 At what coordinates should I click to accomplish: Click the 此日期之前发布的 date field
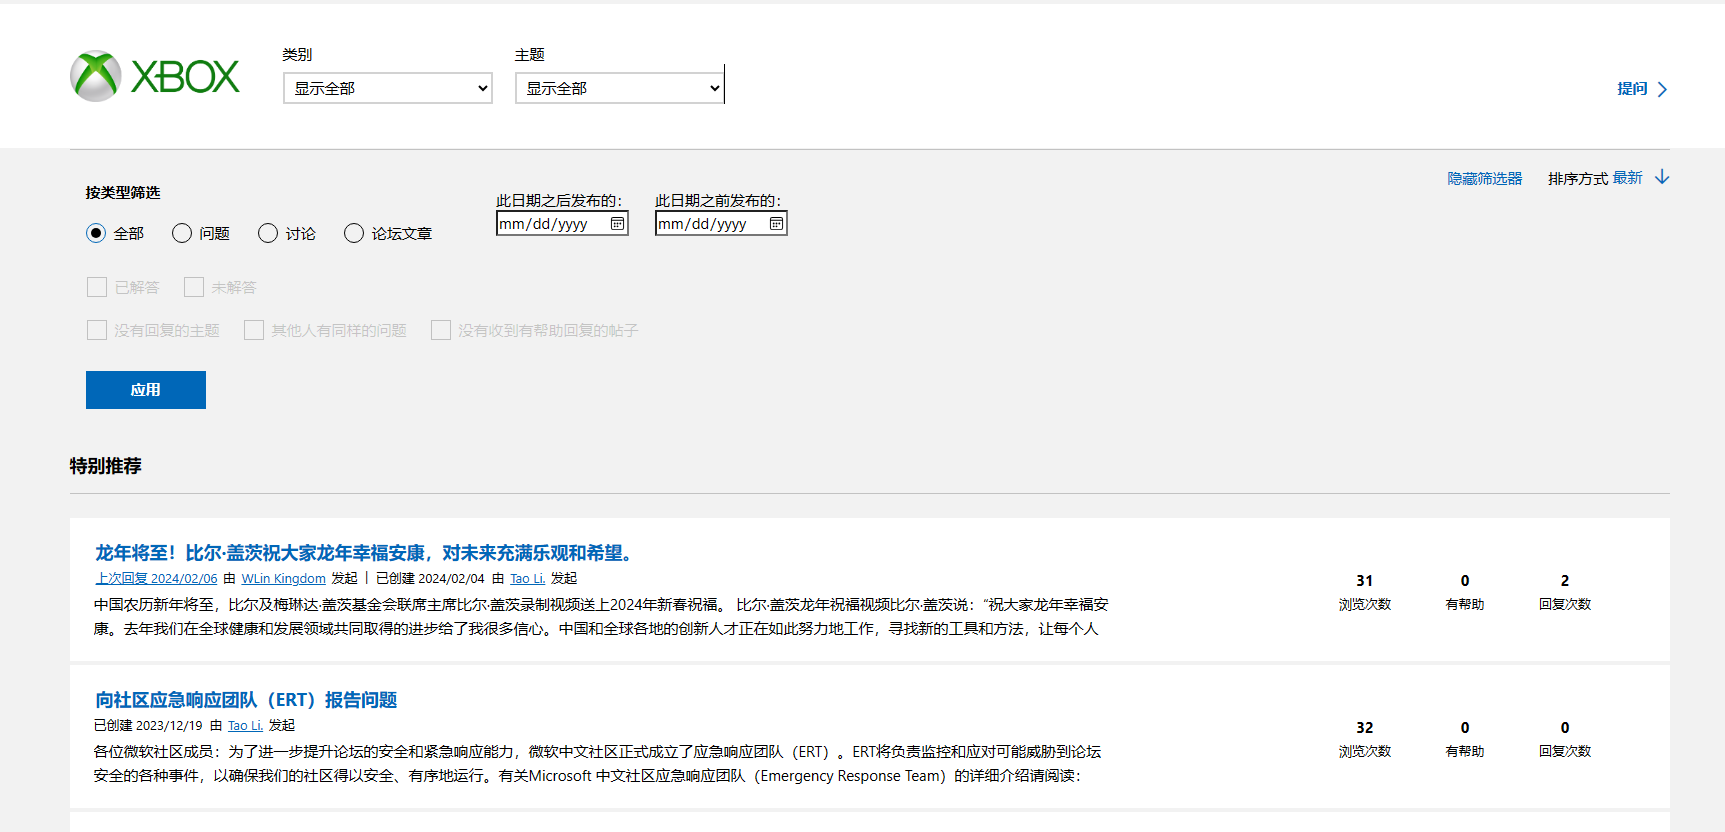(x=721, y=224)
